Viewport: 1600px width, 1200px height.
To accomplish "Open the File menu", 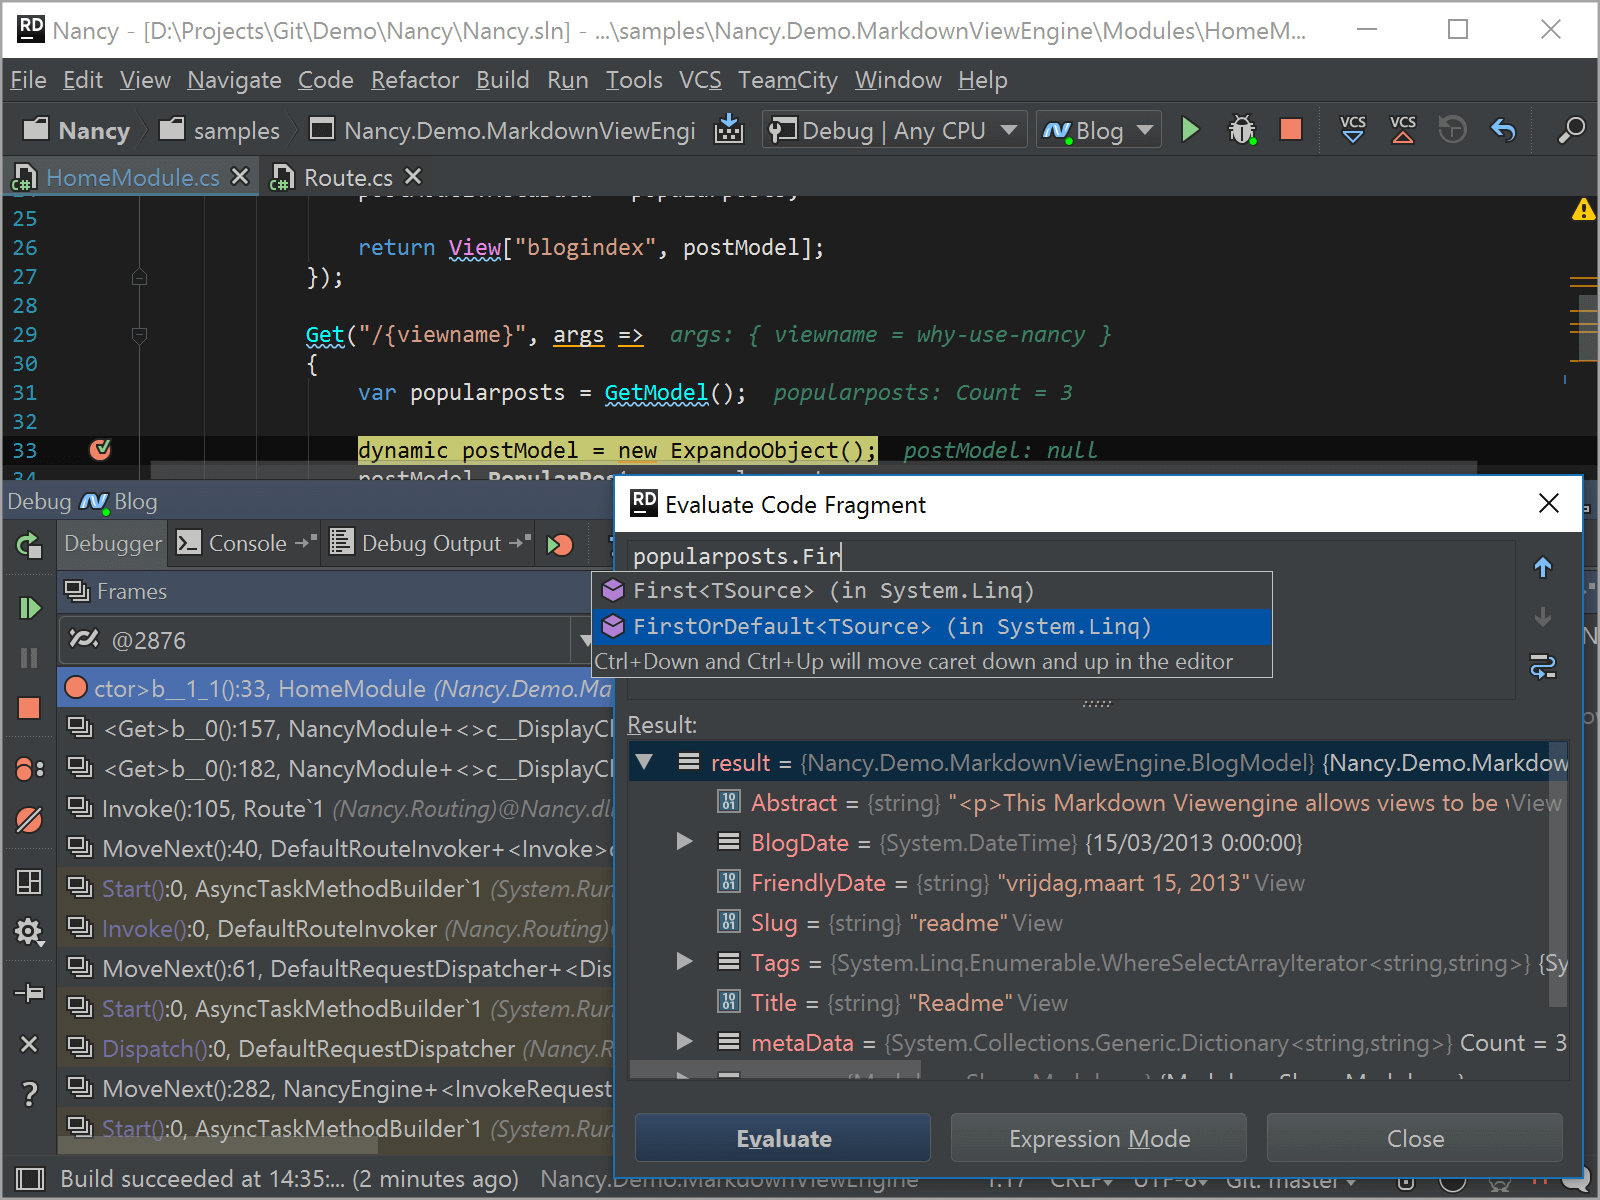I will 28,80.
